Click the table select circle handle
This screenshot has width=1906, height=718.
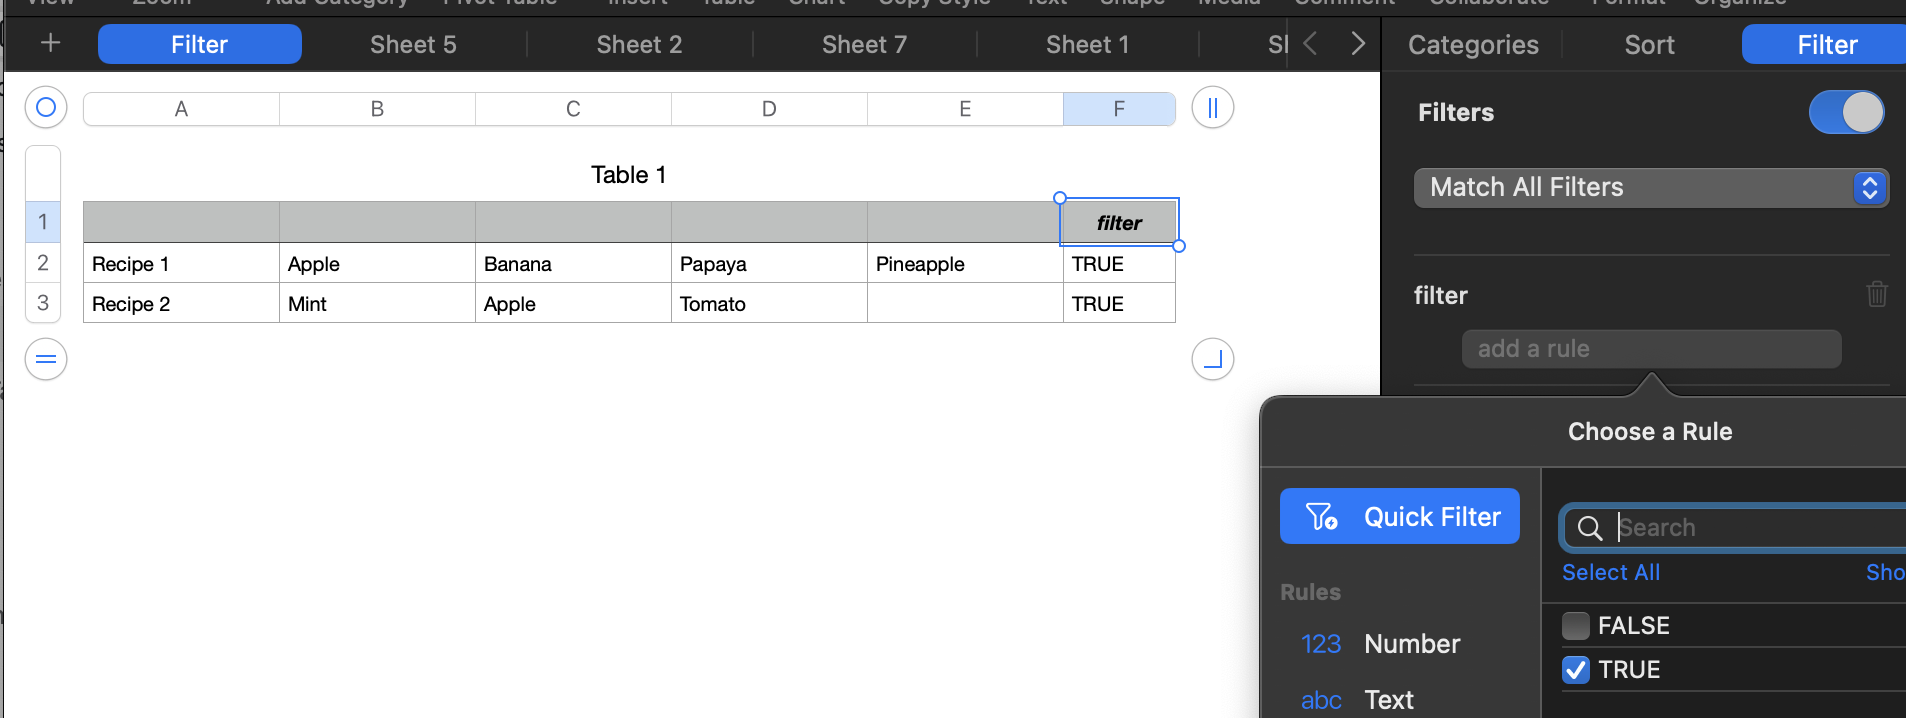(x=46, y=107)
